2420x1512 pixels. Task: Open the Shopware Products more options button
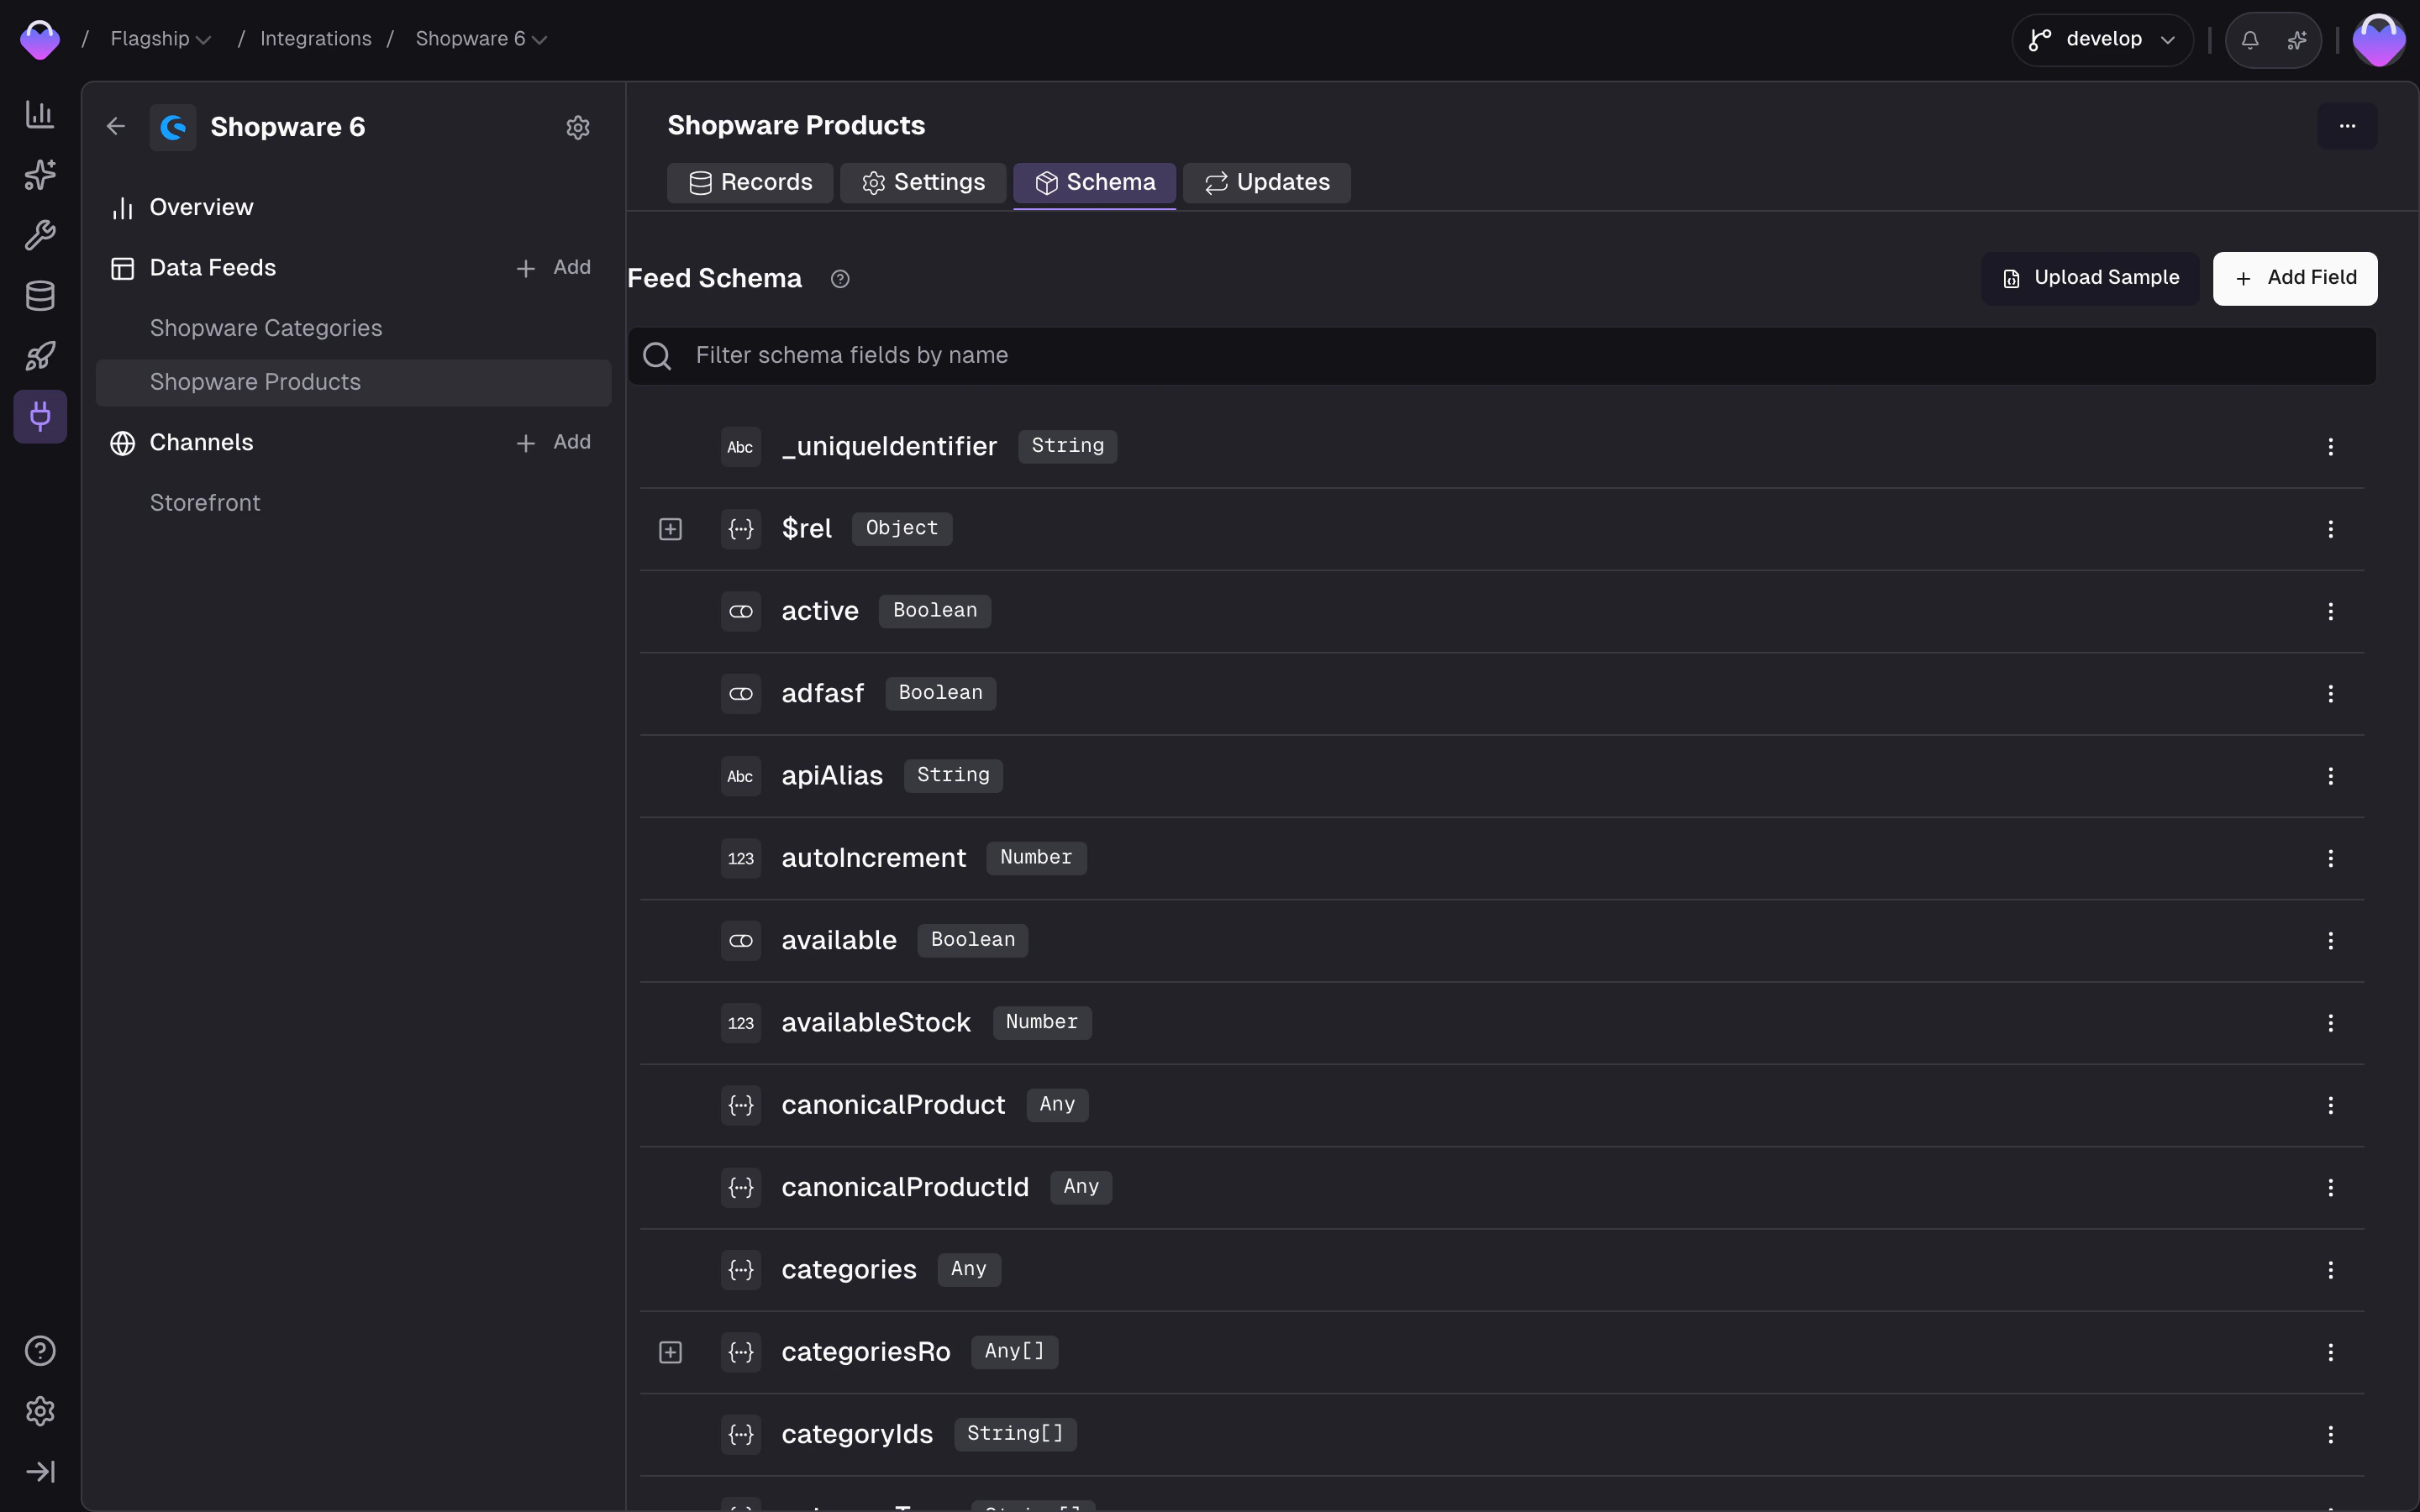pyautogui.click(x=2347, y=126)
